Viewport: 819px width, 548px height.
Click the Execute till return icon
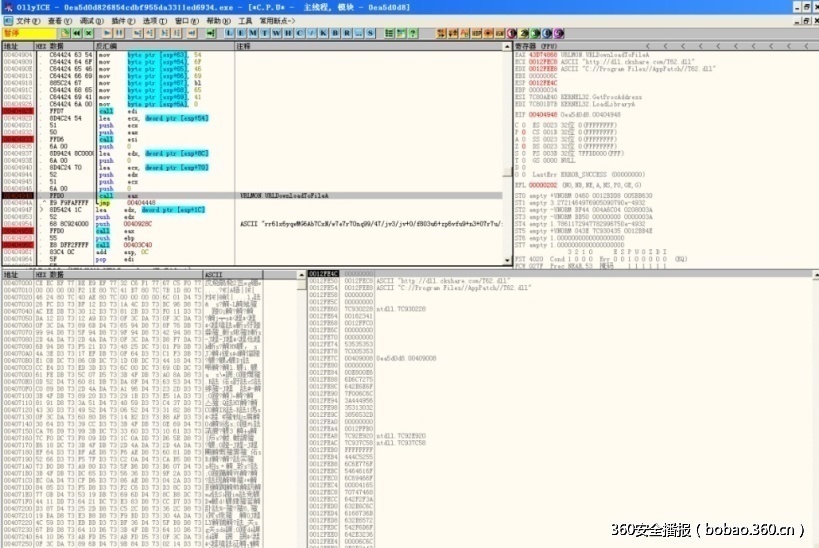pyautogui.click(x=192, y=33)
